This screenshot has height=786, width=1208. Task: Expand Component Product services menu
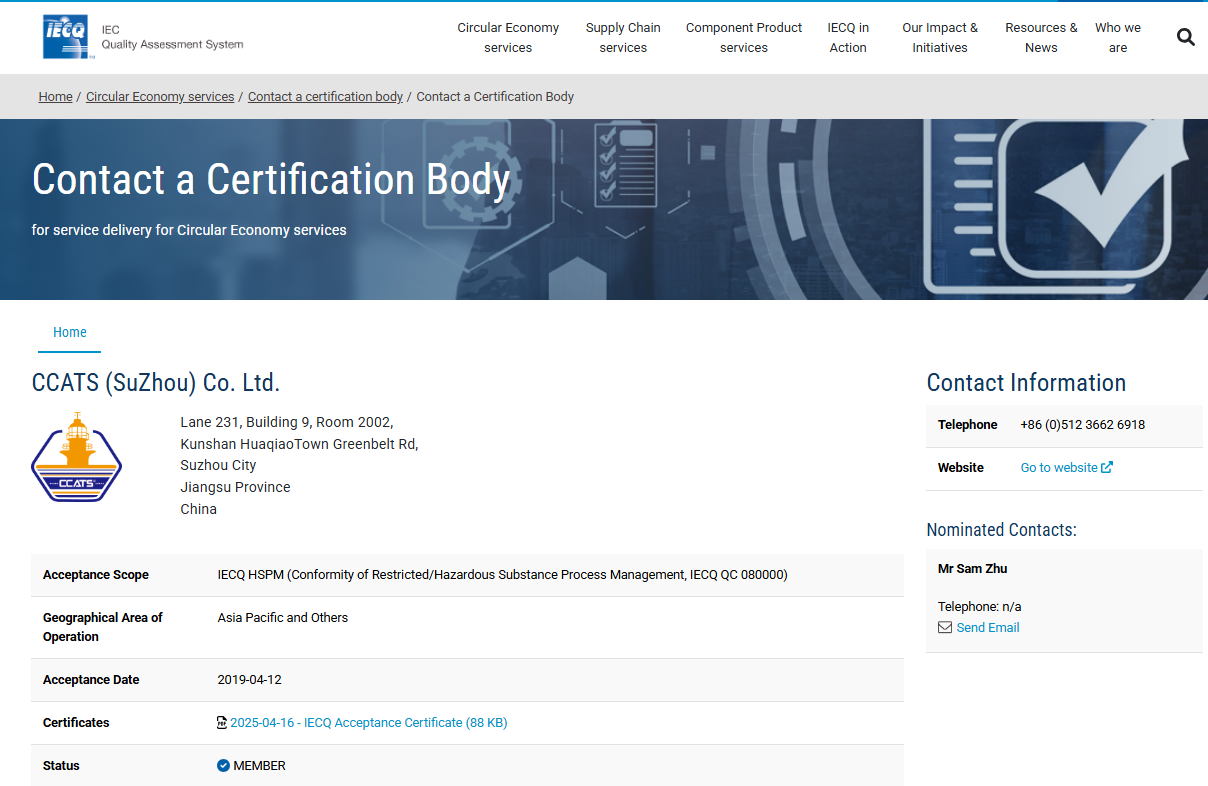(x=743, y=37)
